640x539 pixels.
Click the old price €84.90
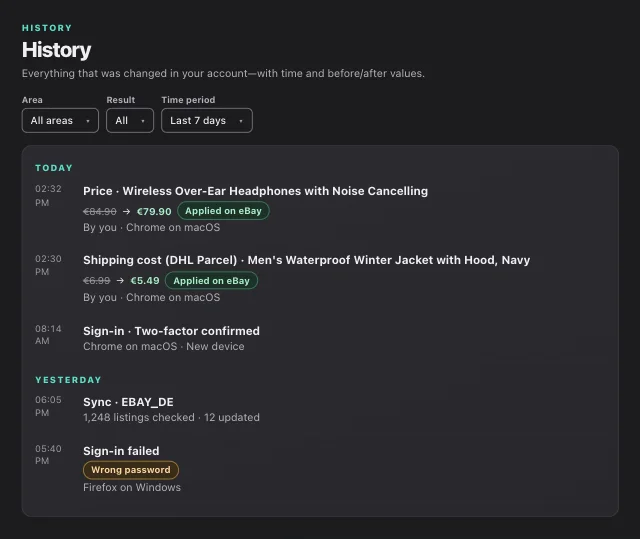100,211
